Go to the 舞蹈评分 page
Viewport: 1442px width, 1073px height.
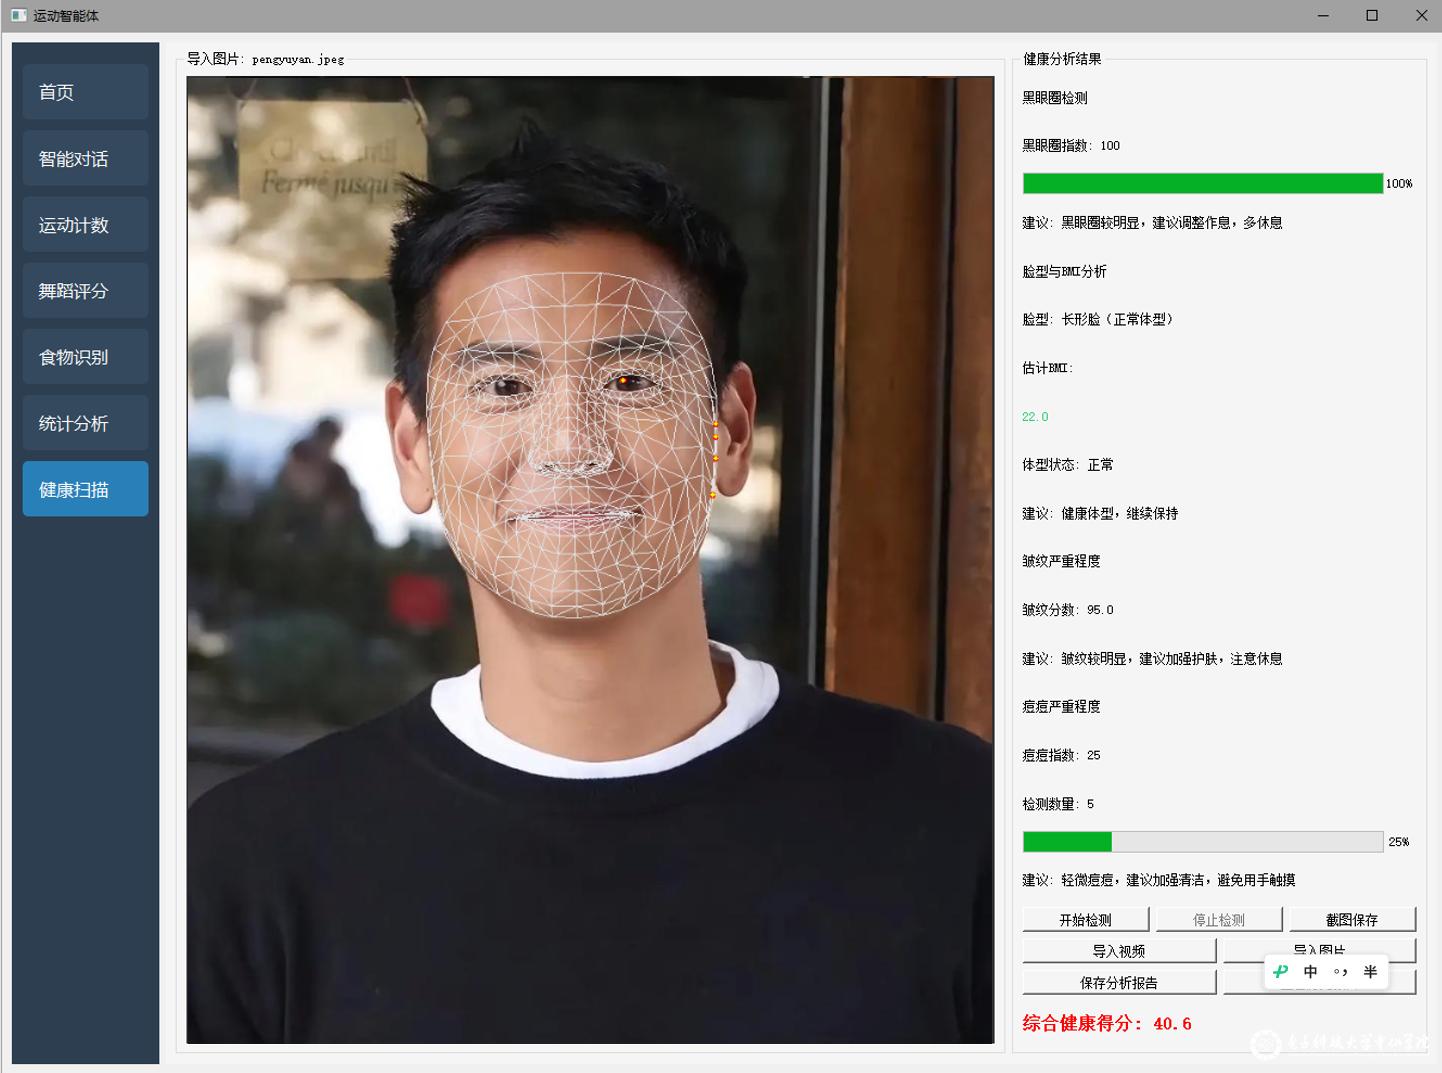pos(85,291)
